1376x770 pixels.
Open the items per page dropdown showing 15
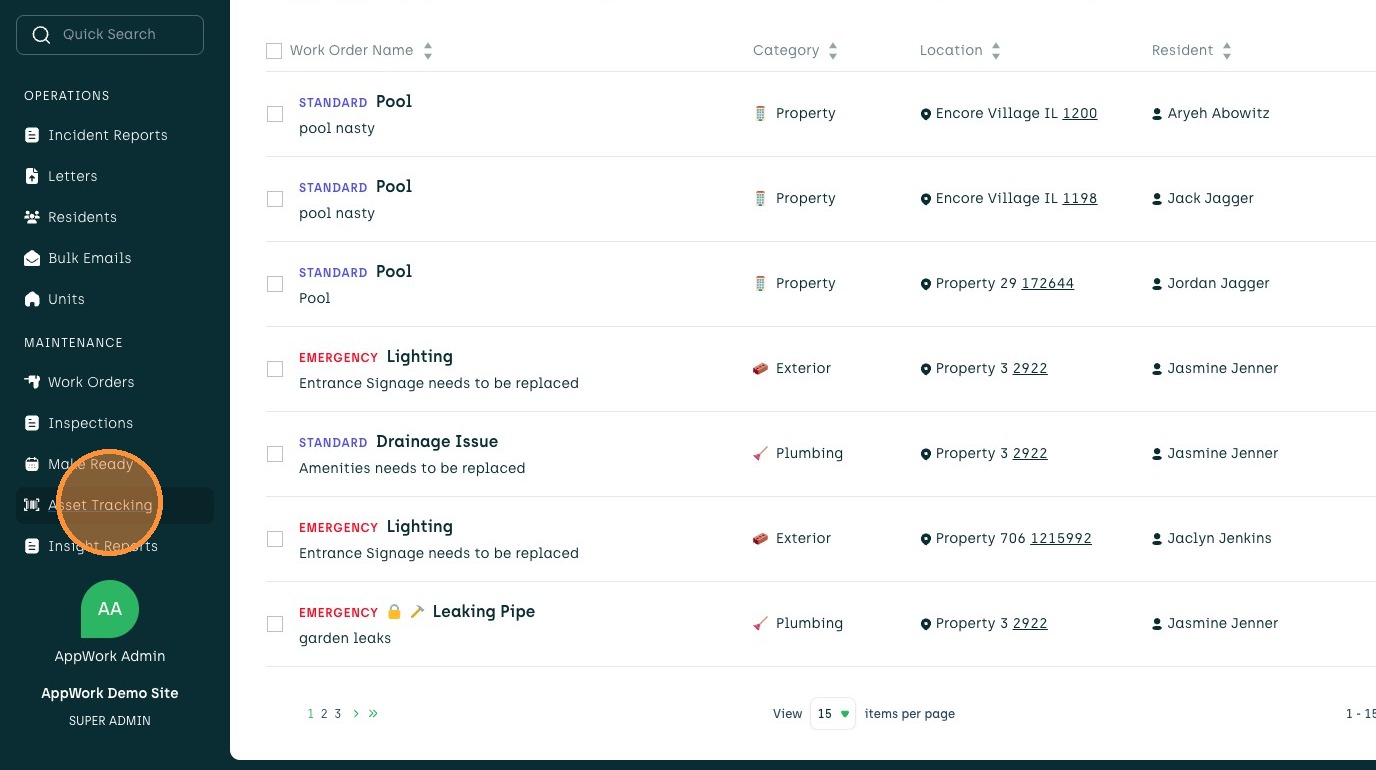(x=833, y=714)
